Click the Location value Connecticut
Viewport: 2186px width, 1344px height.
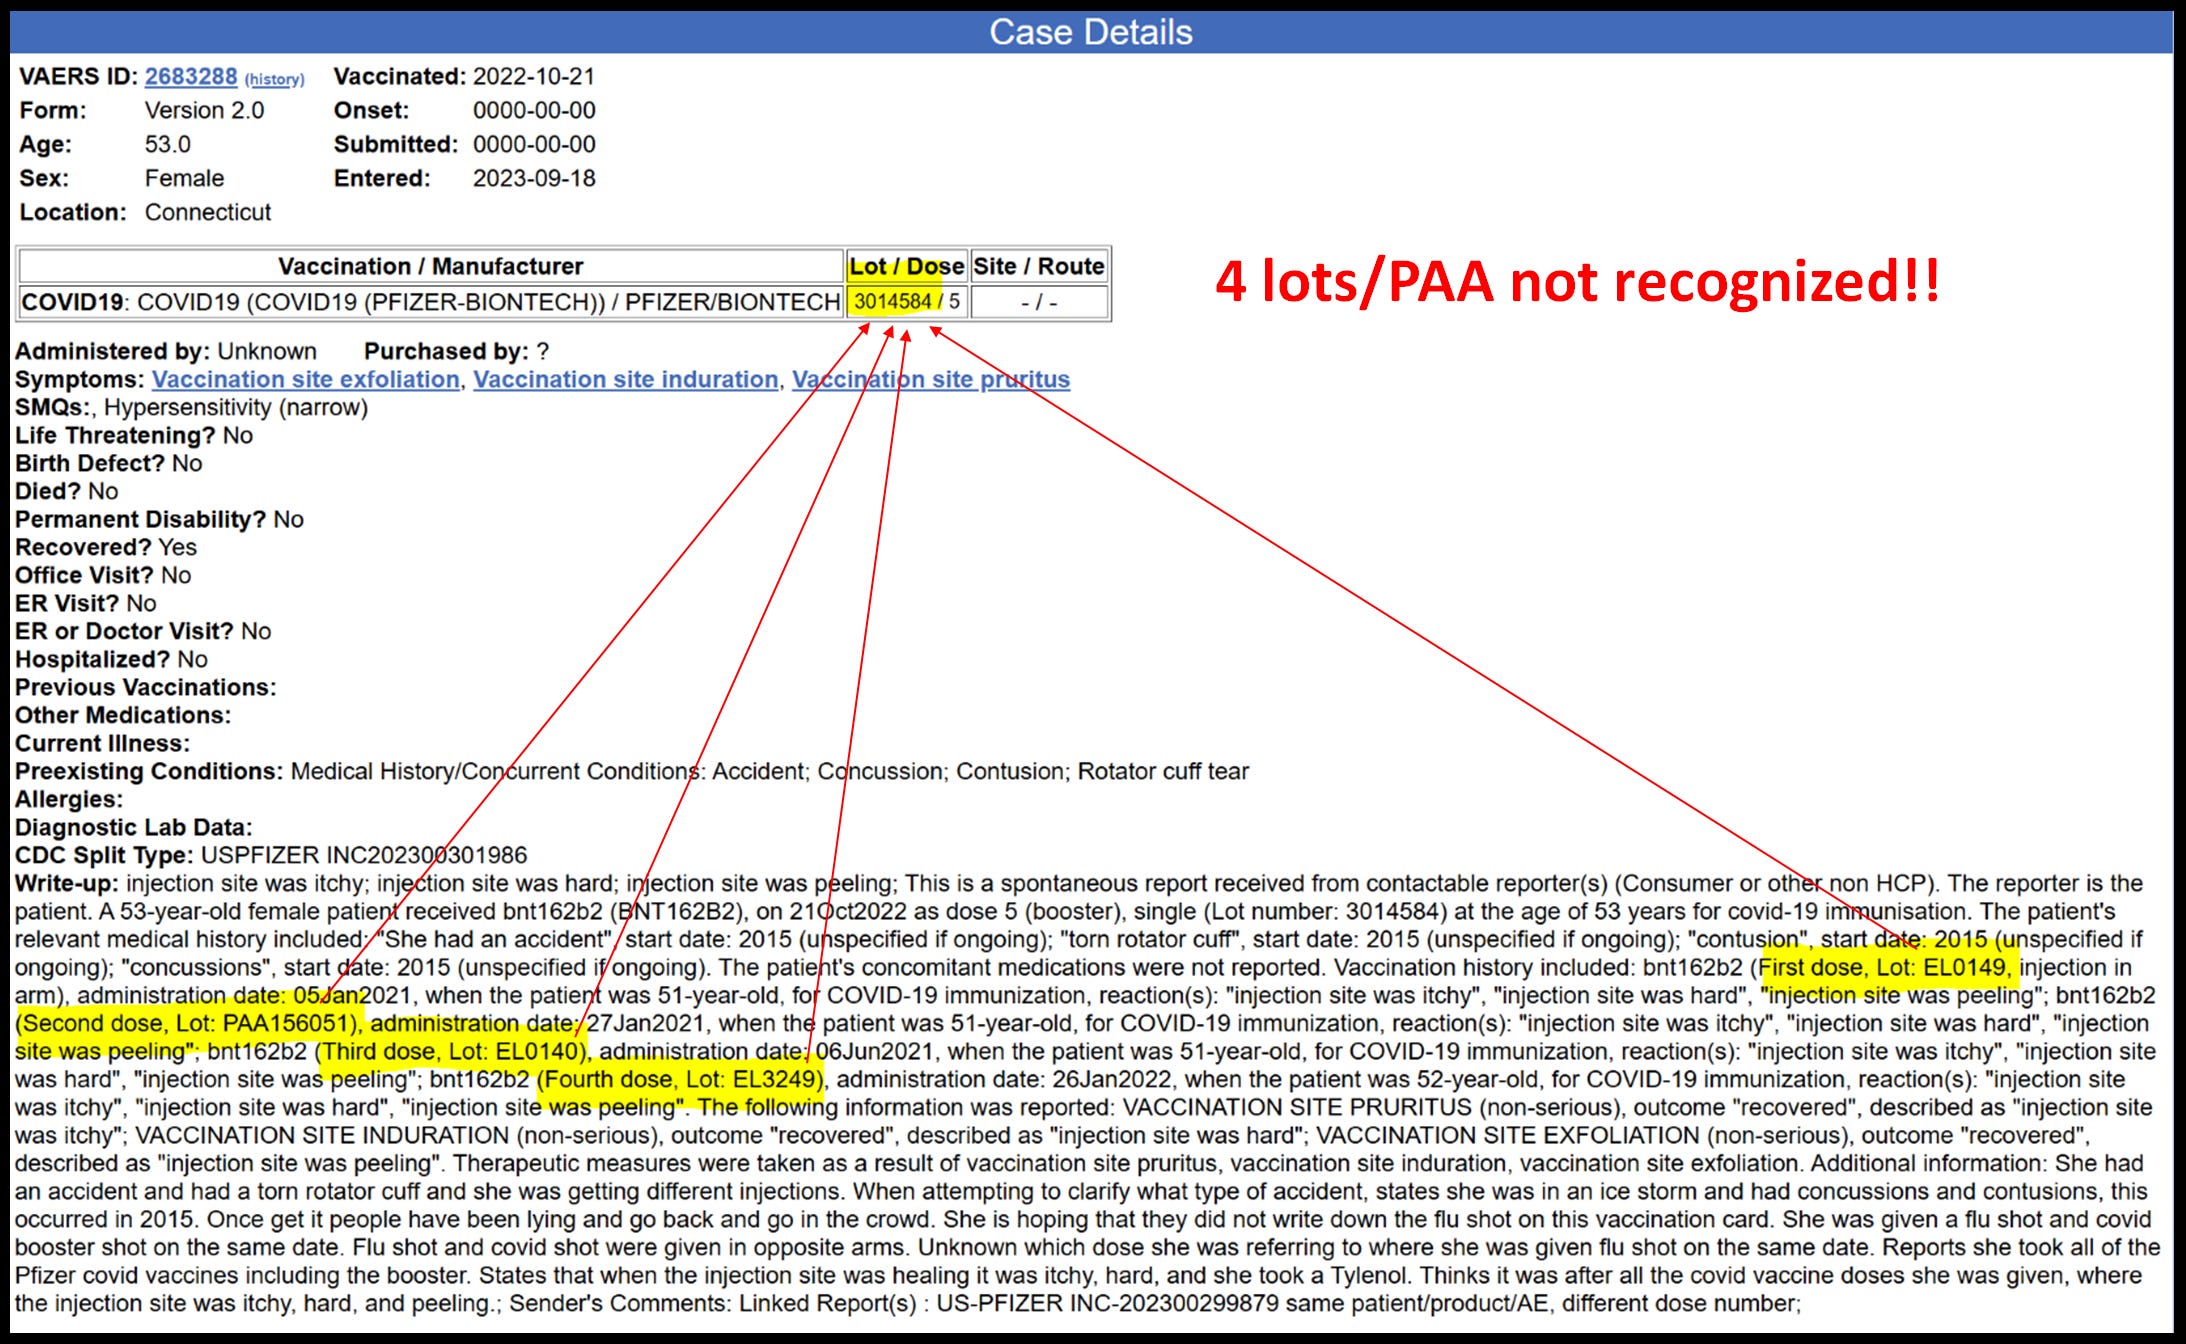(x=208, y=213)
